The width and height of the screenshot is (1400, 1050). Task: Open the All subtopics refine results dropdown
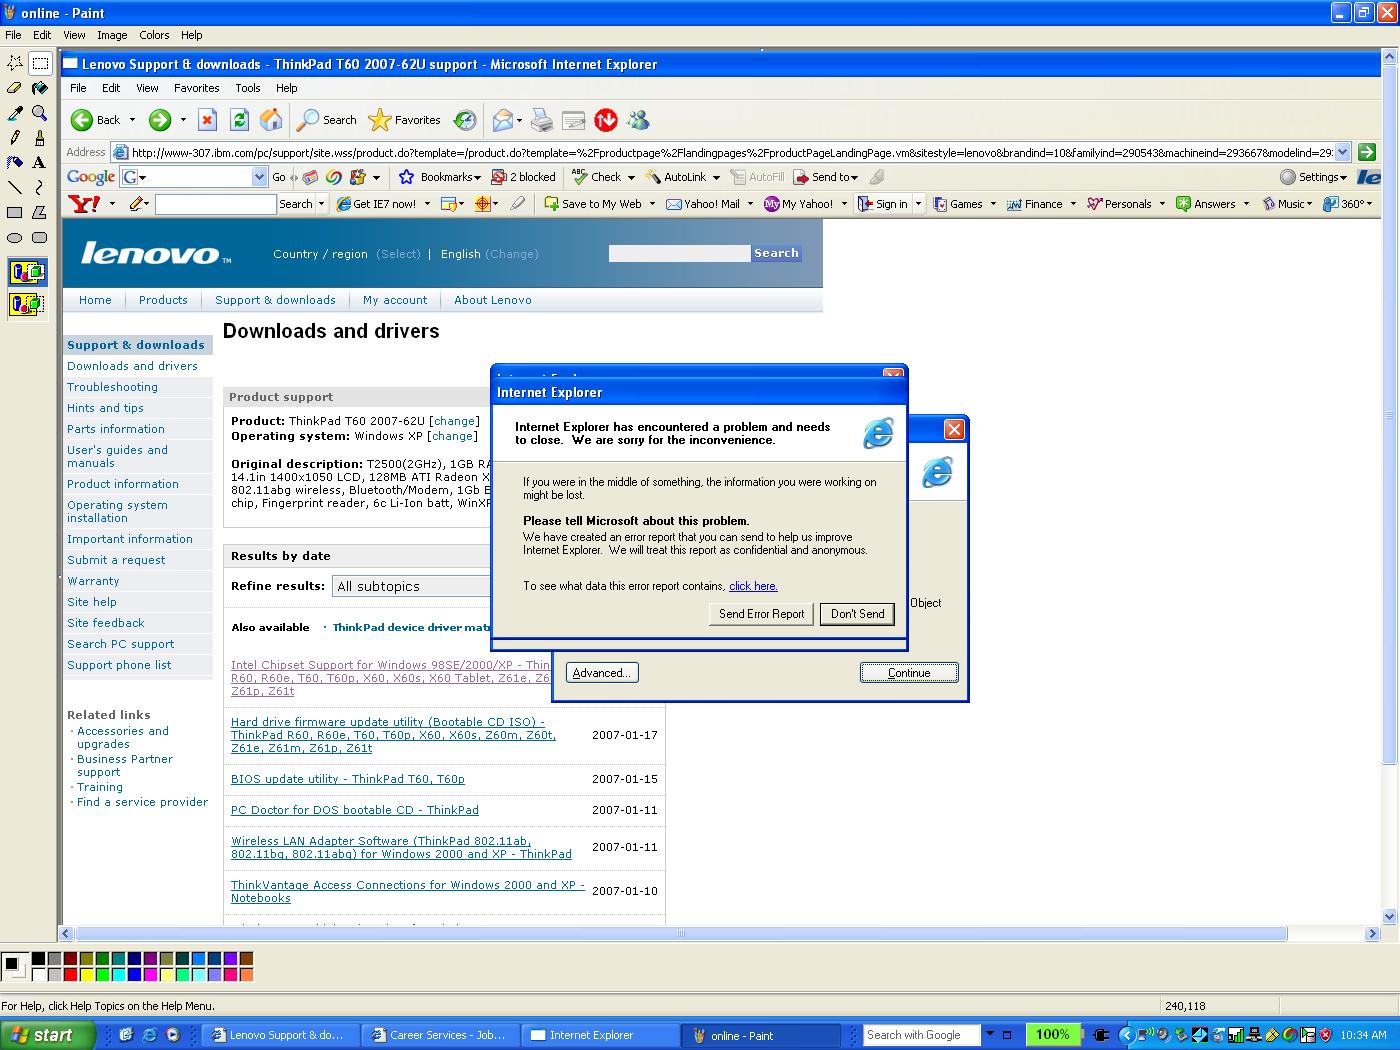coord(413,586)
